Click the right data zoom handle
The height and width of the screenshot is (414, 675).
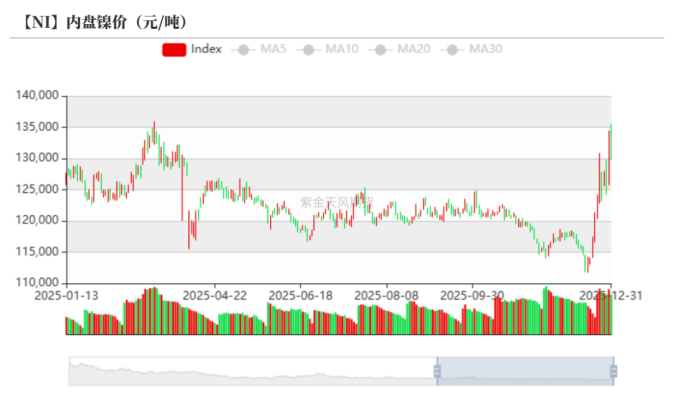tap(613, 371)
